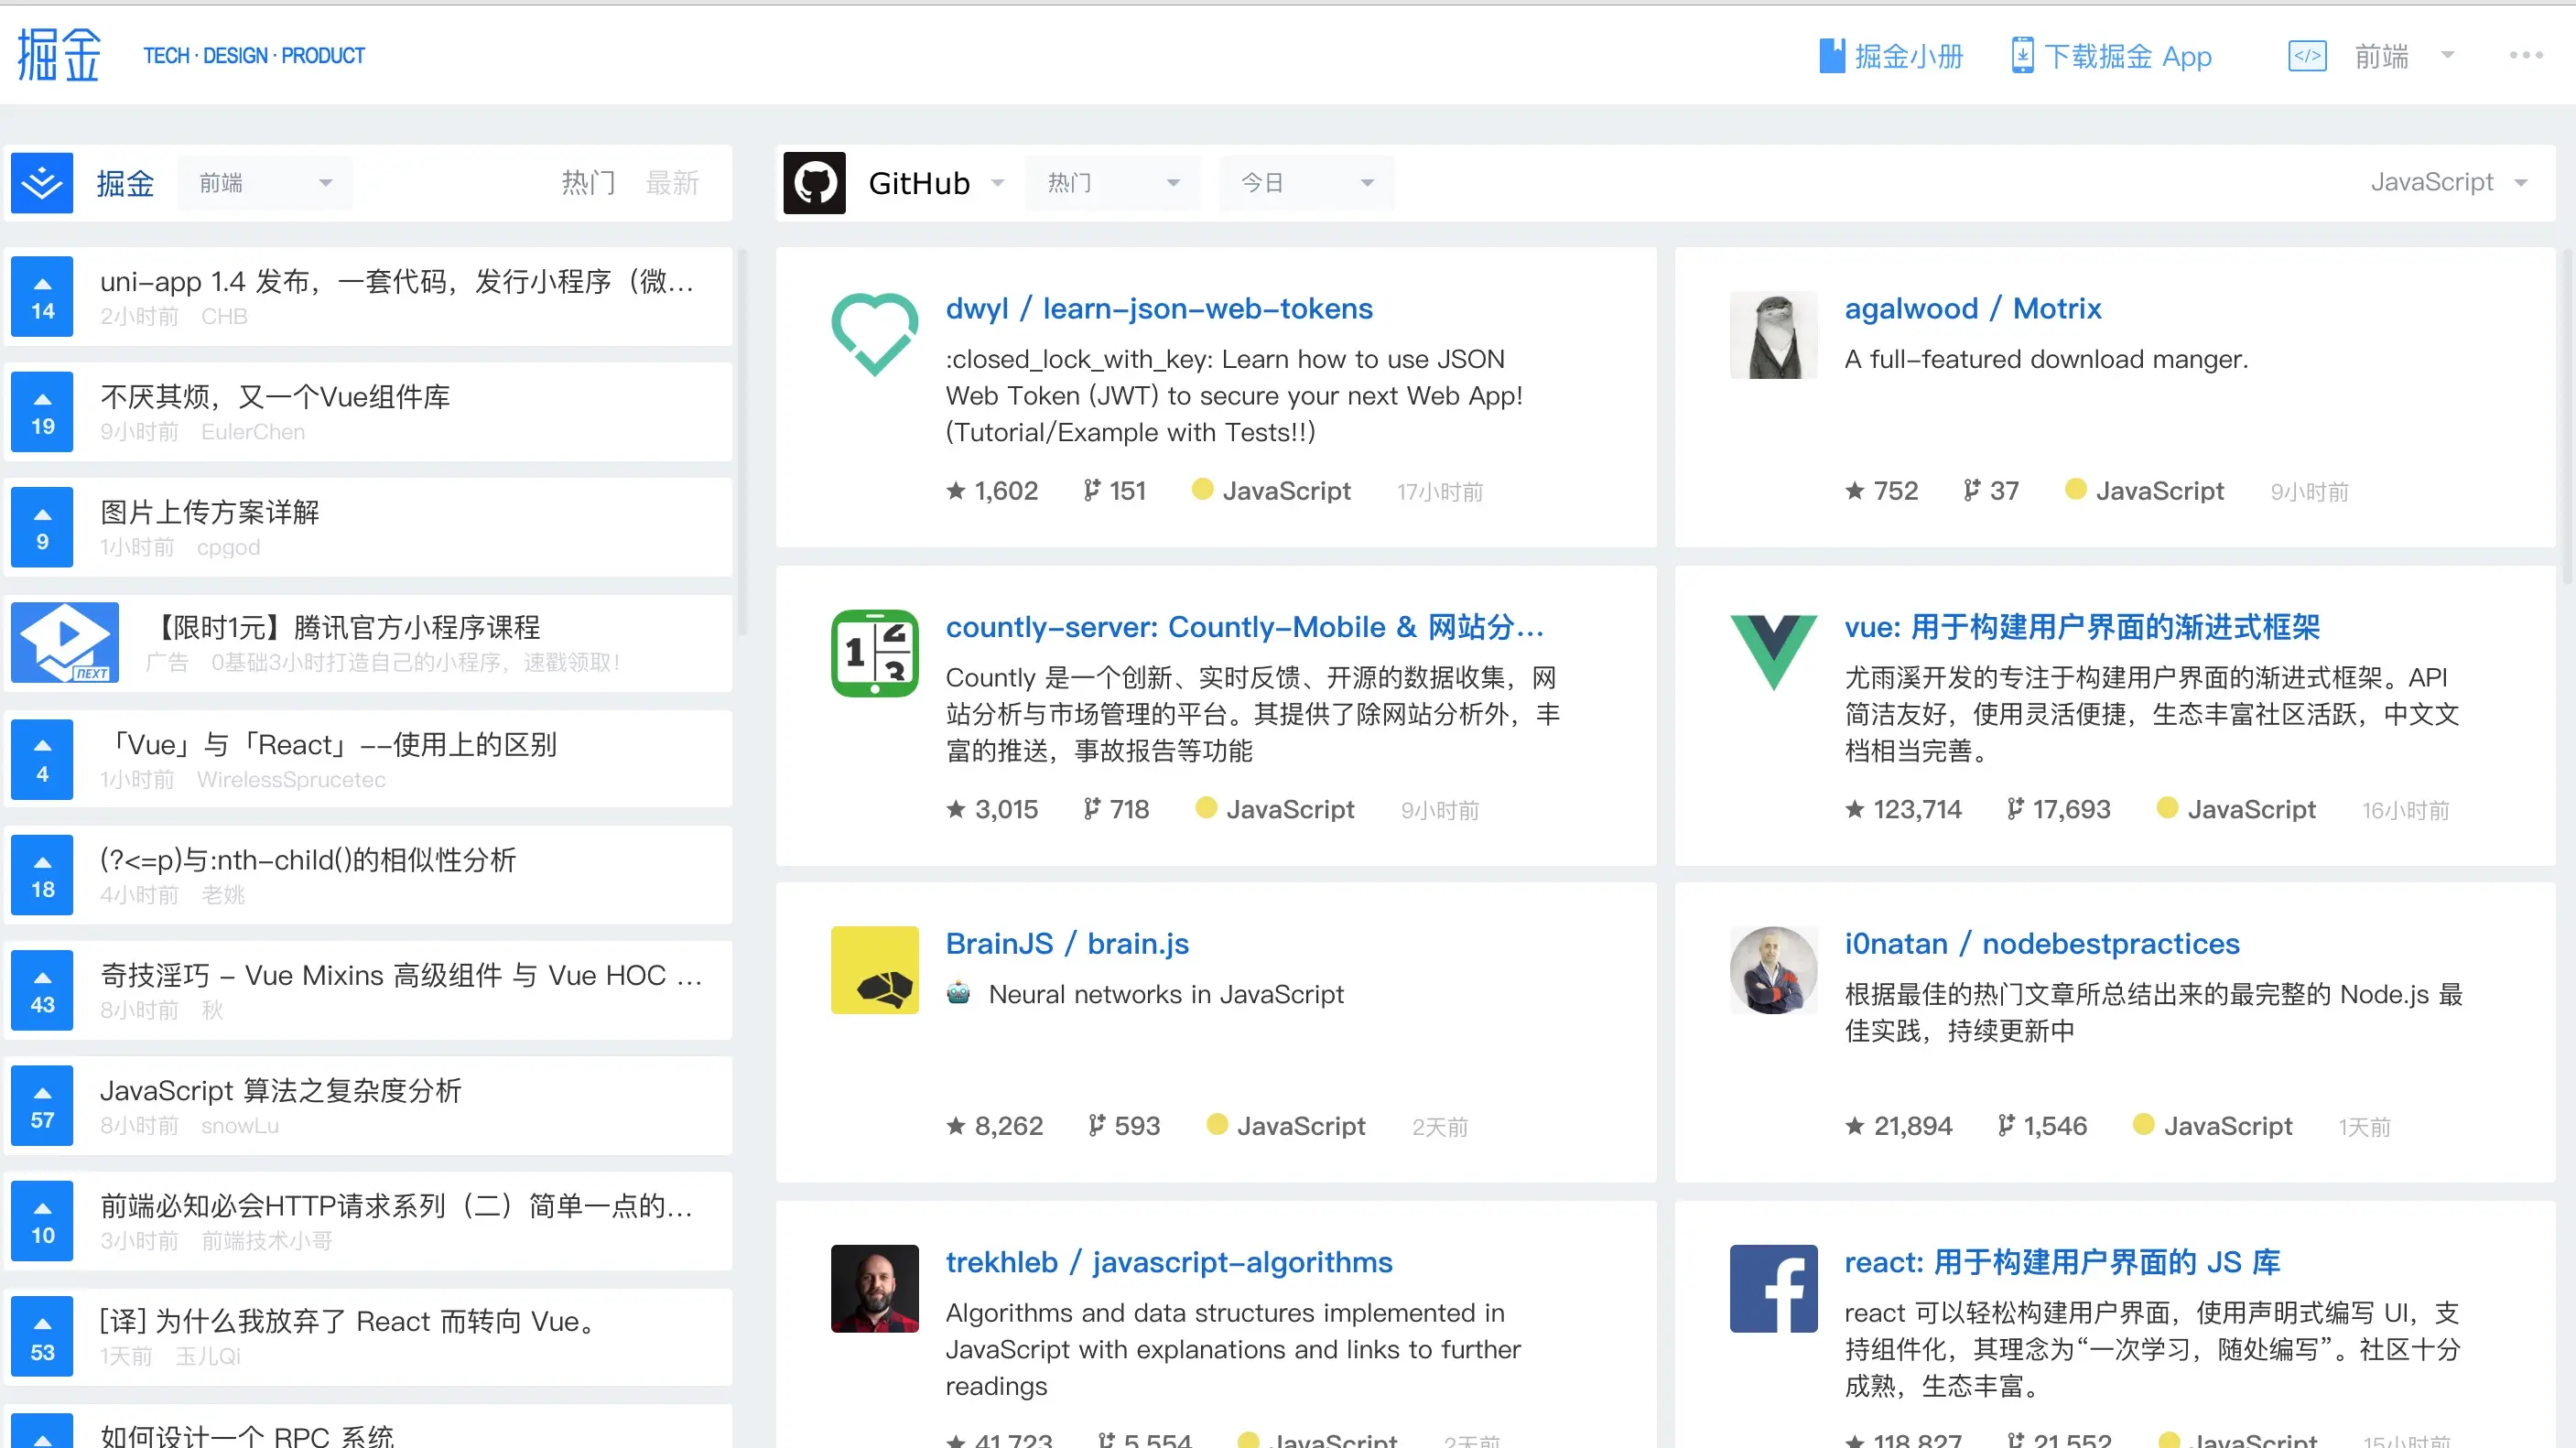Click the GitHub octocat icon
The height and width of the screenshot is (1448, 2576).
tap(814, 183)
